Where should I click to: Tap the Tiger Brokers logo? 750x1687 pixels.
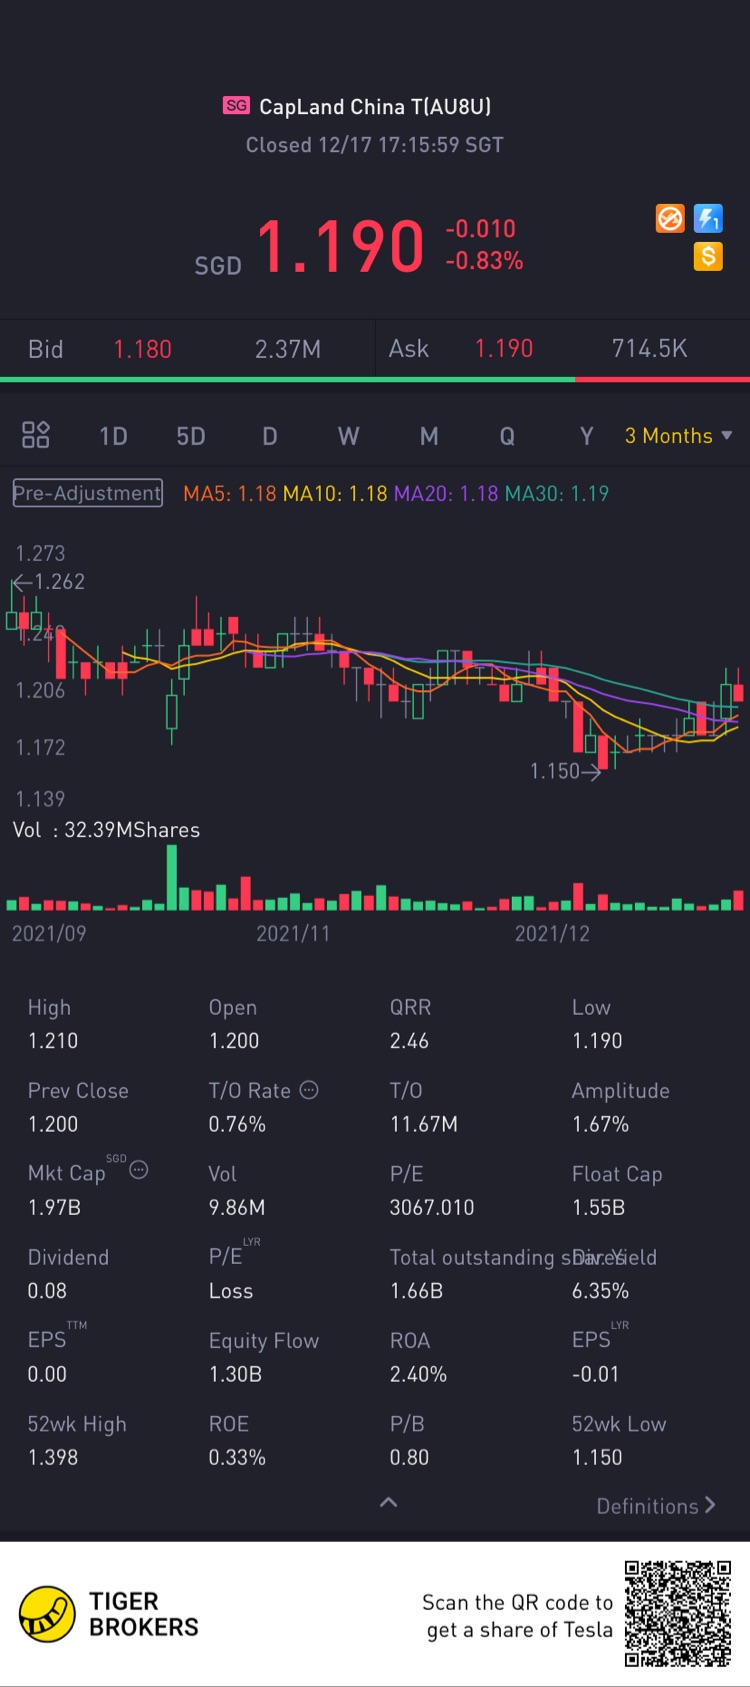point(109,1614)
